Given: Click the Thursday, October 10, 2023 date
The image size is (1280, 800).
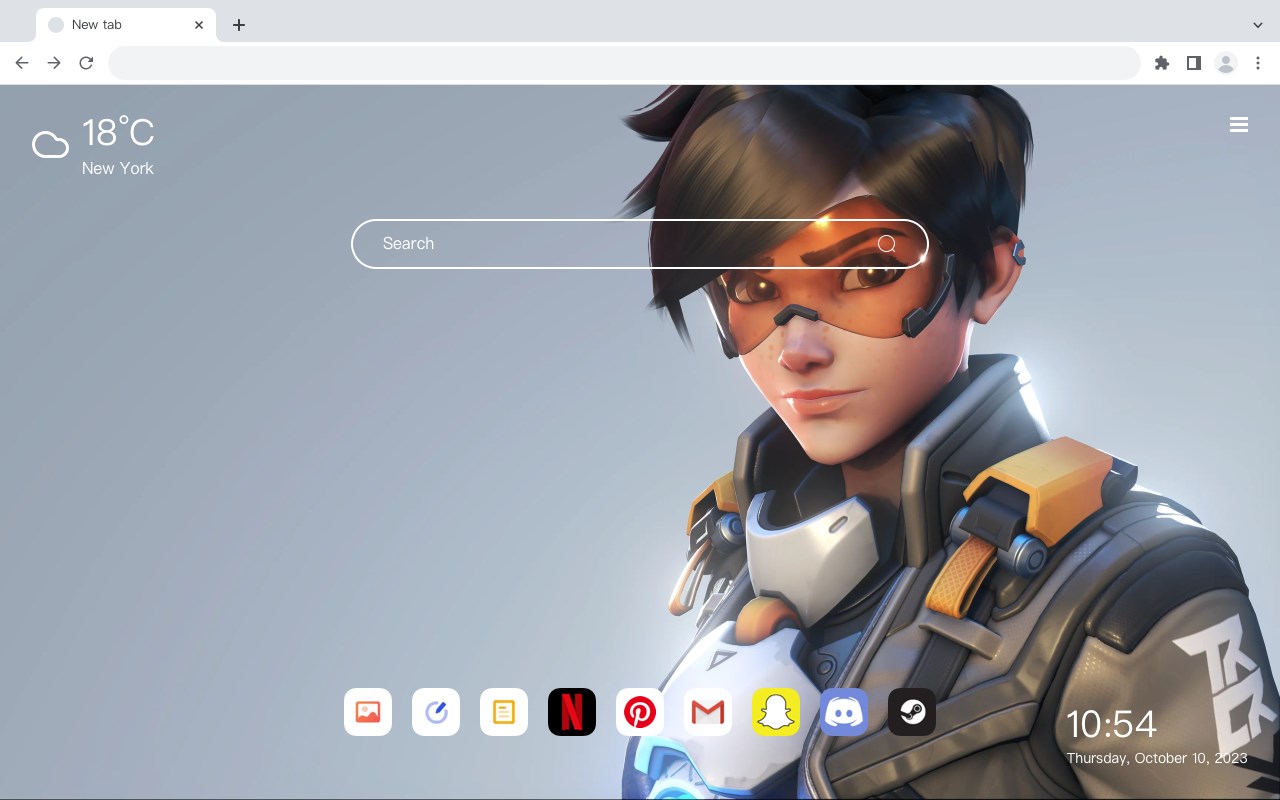Looking at the screenshot, I should (1157, 758).
